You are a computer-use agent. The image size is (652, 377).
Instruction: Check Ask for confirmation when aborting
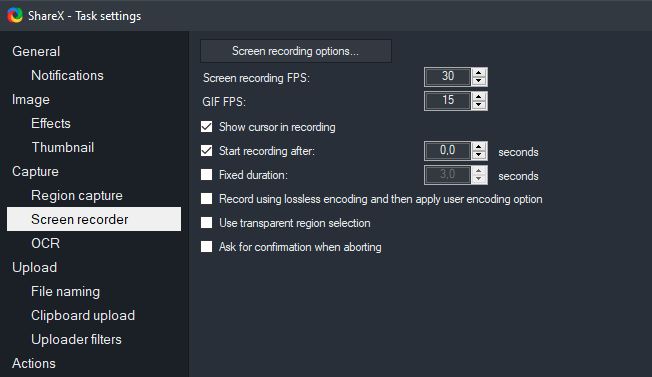[207, 247]
